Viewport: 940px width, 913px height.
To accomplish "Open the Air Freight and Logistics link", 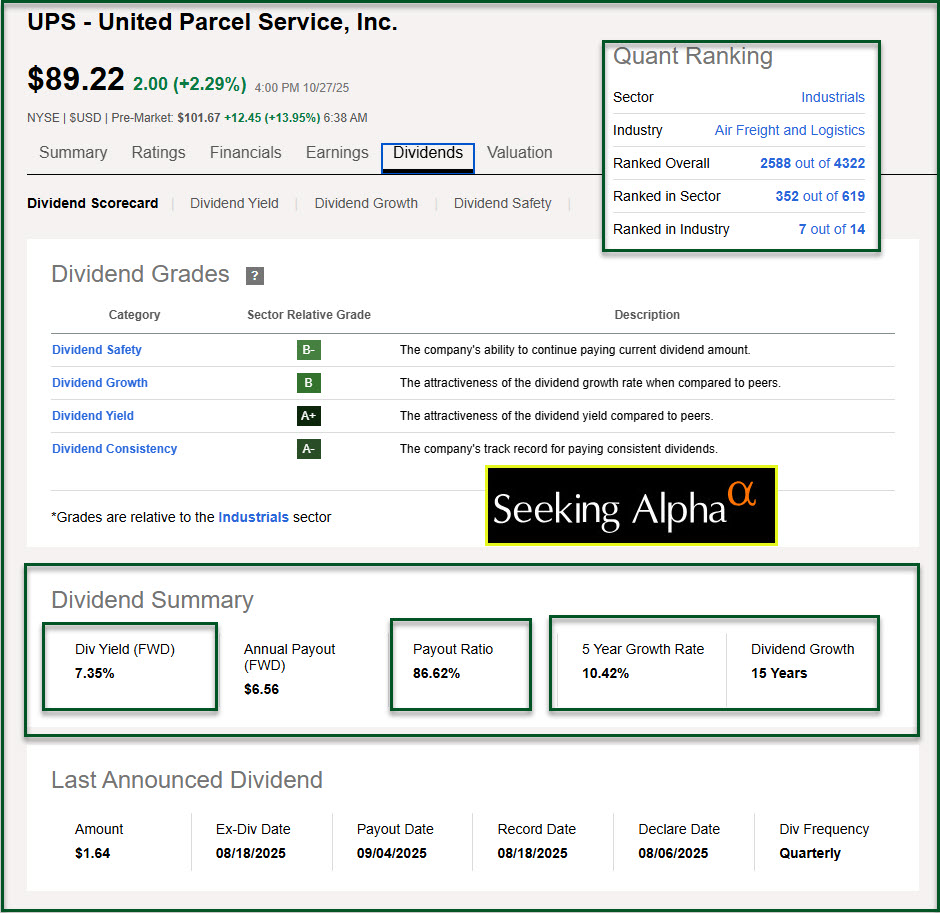I will tap(789, 130).
